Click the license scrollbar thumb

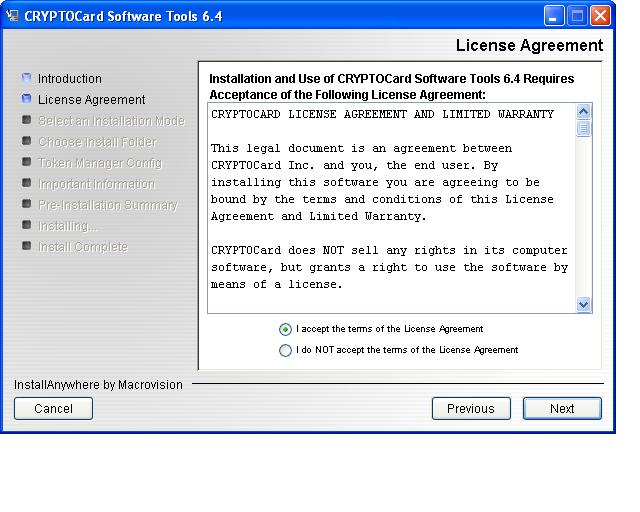(584, 128)
